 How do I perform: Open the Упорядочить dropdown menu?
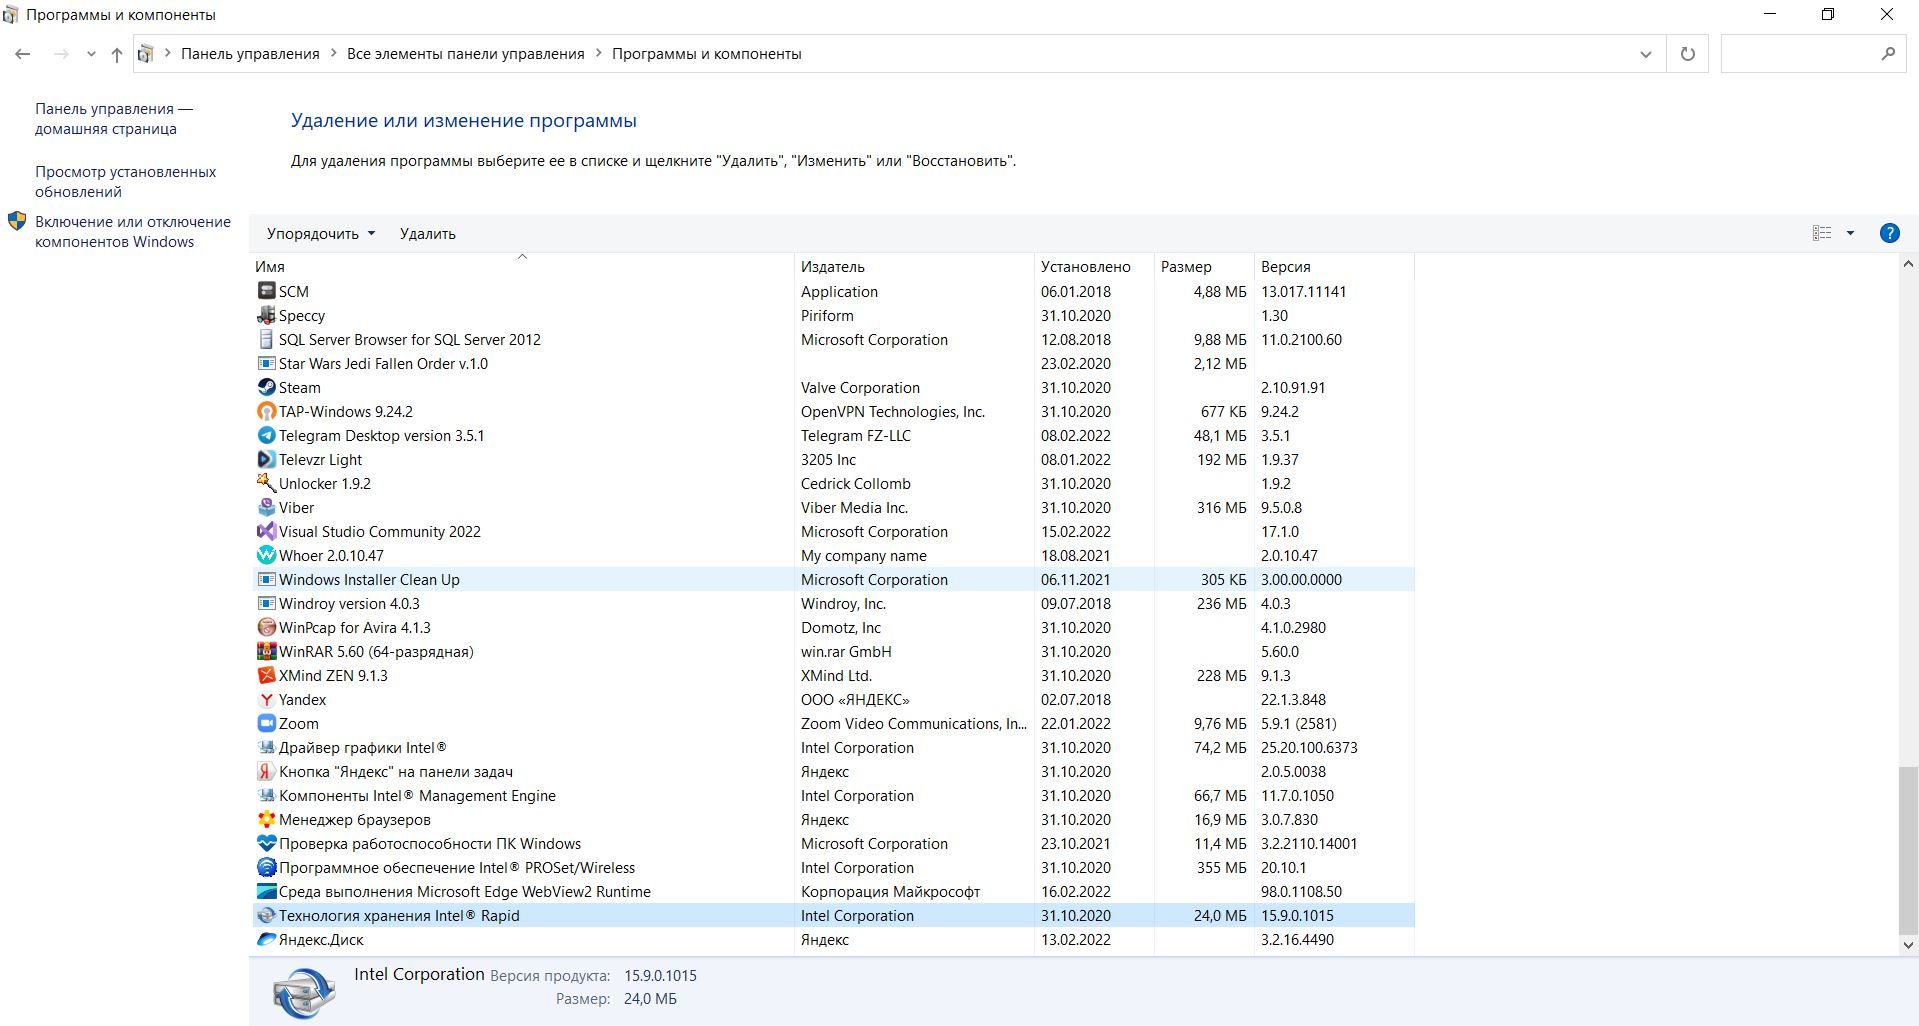pos(320,233)
